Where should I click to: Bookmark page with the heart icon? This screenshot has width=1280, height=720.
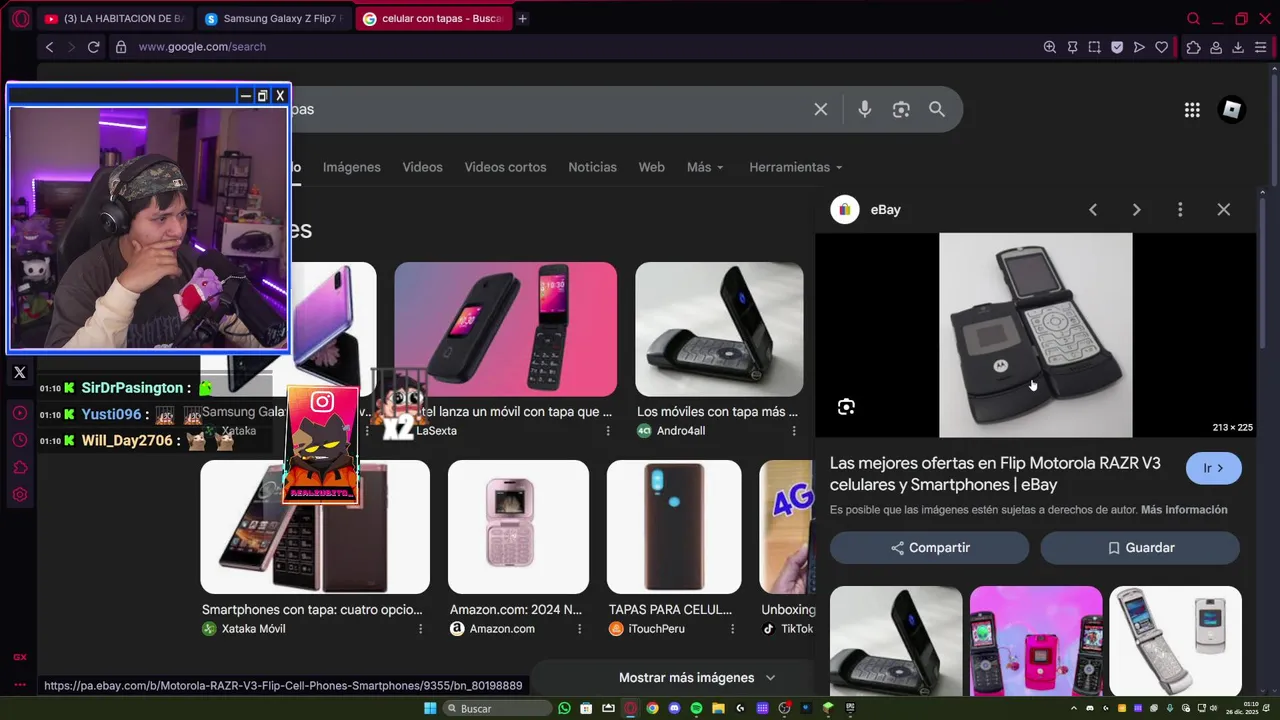pyautogui.click(x=1161, y=47)
